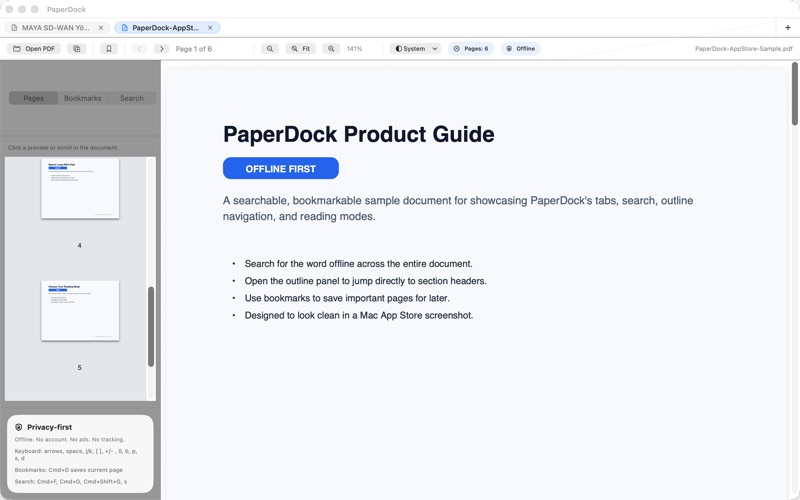
Task: Click the 'A searchable, bookmarkable sample document' paragraph
Action: (458, 208)
